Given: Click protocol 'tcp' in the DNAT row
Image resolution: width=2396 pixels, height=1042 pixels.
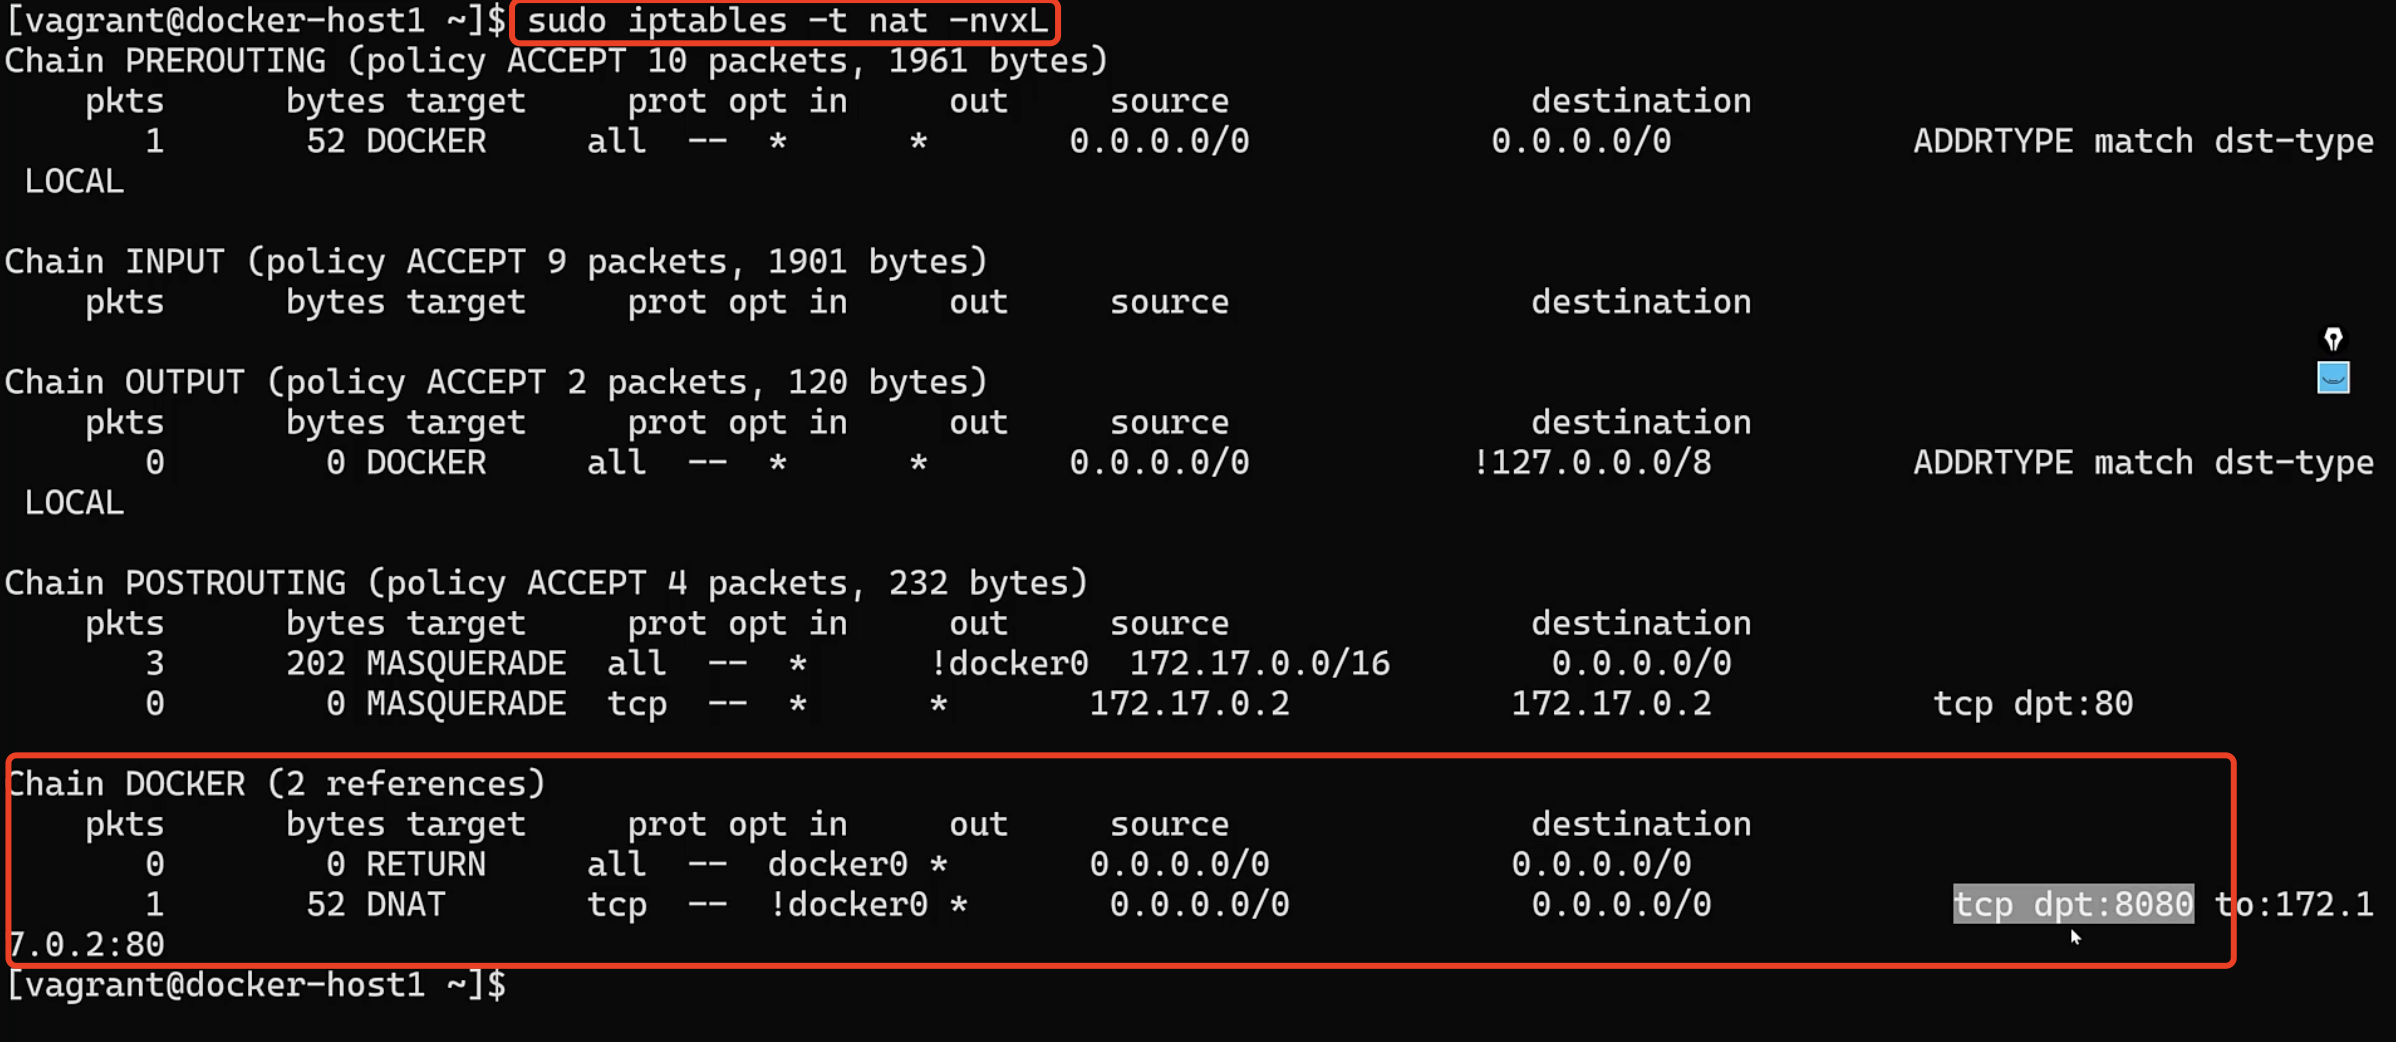Looking at the screenshot, I should coord(617,905).
